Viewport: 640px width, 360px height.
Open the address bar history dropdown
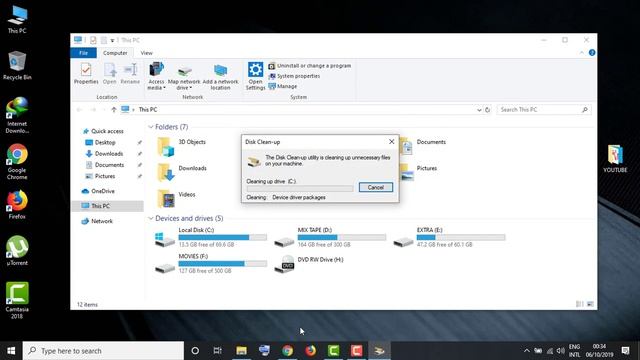click(x=479, y=110)
